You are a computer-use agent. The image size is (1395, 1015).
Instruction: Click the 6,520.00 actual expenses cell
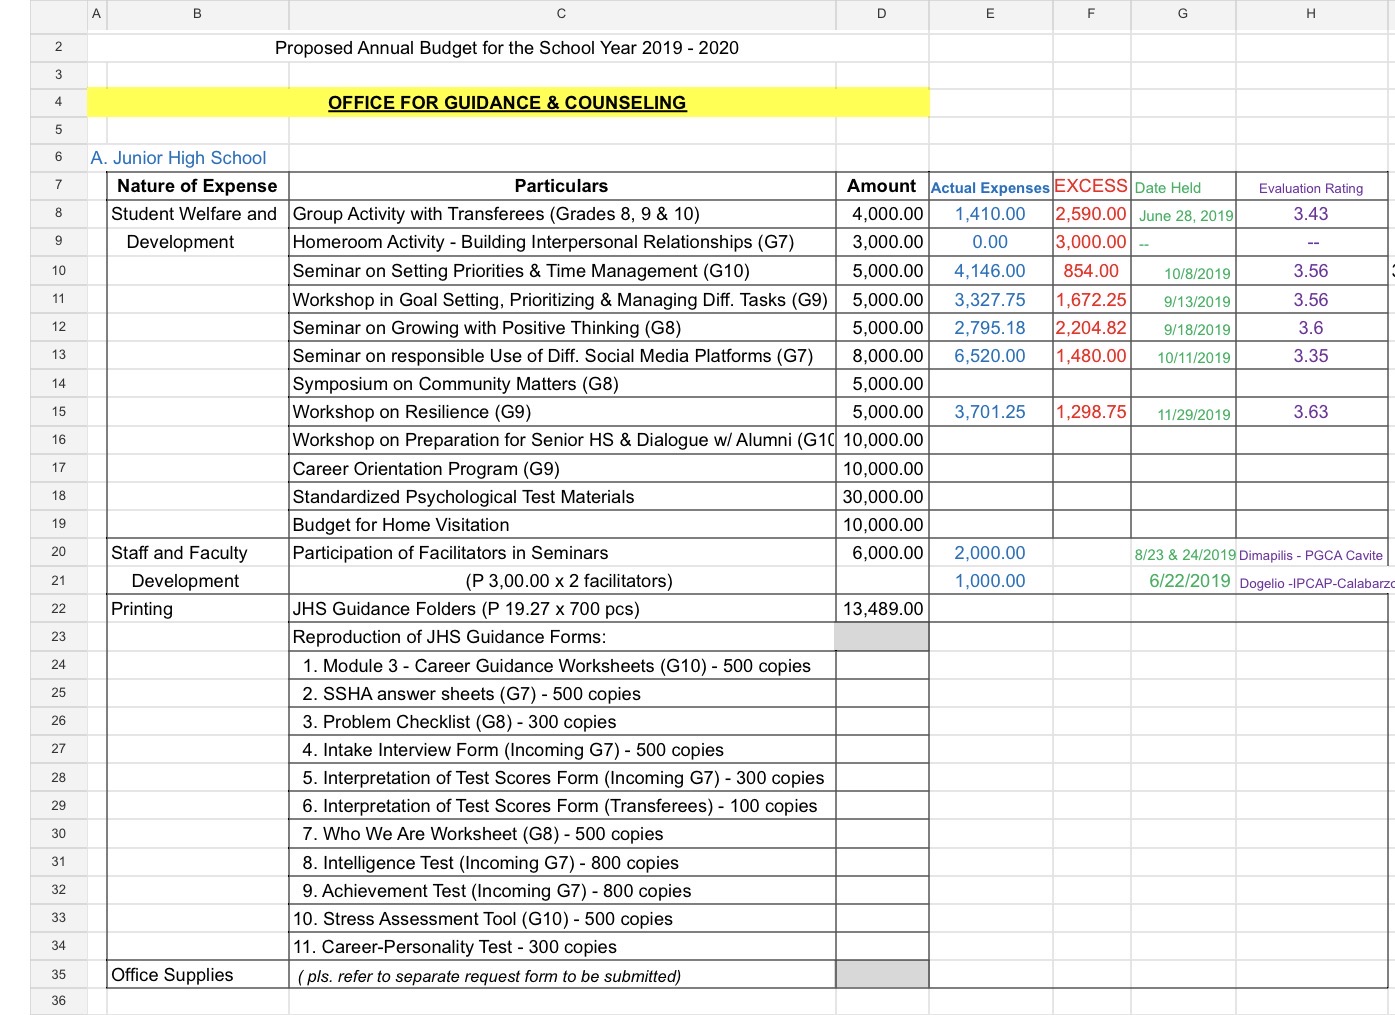coord(990,356)
